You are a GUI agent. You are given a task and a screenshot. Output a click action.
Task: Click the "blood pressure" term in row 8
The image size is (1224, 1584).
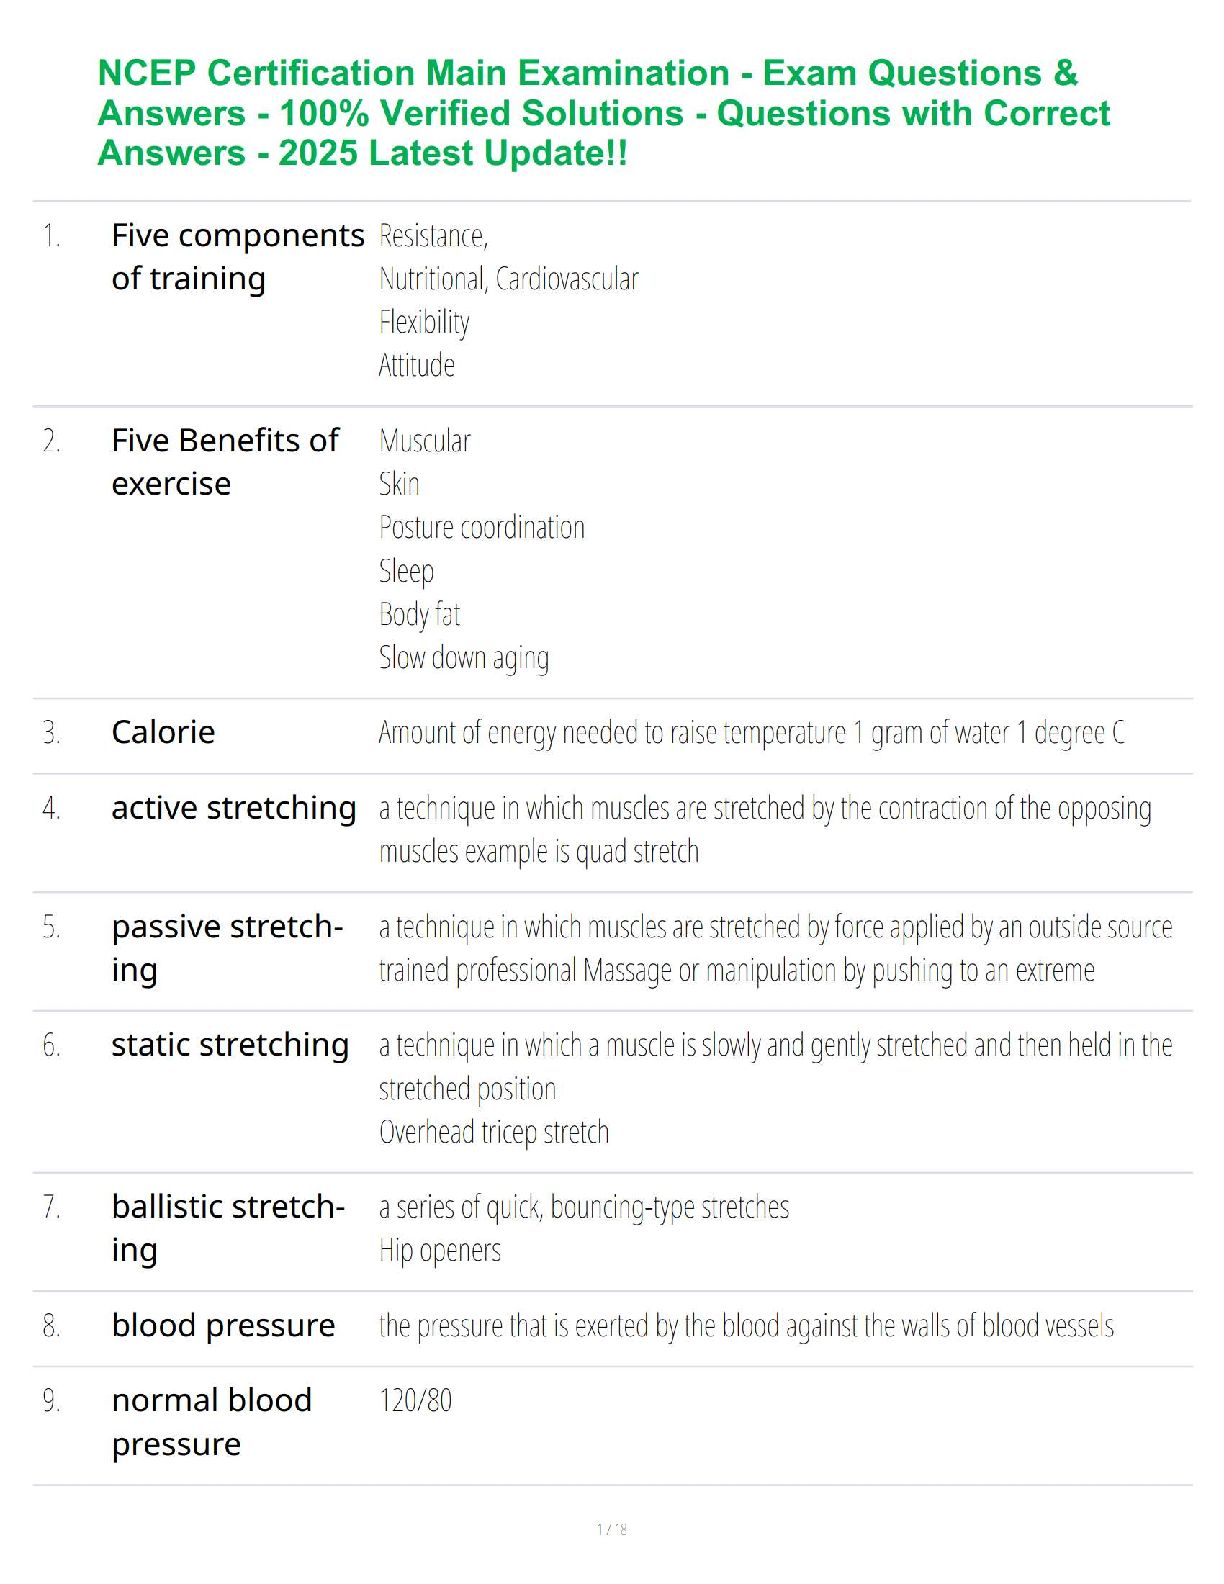click(x=223, y=1325)
